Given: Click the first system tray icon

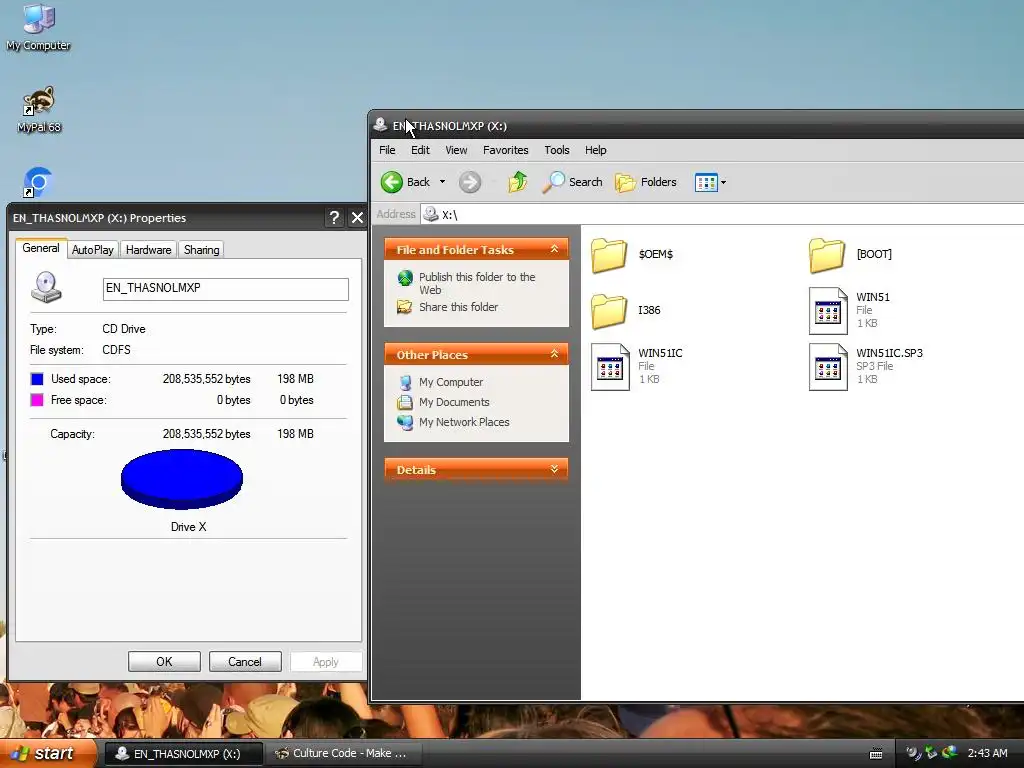Looking at the screenshot, I should (x=913, y=754).
